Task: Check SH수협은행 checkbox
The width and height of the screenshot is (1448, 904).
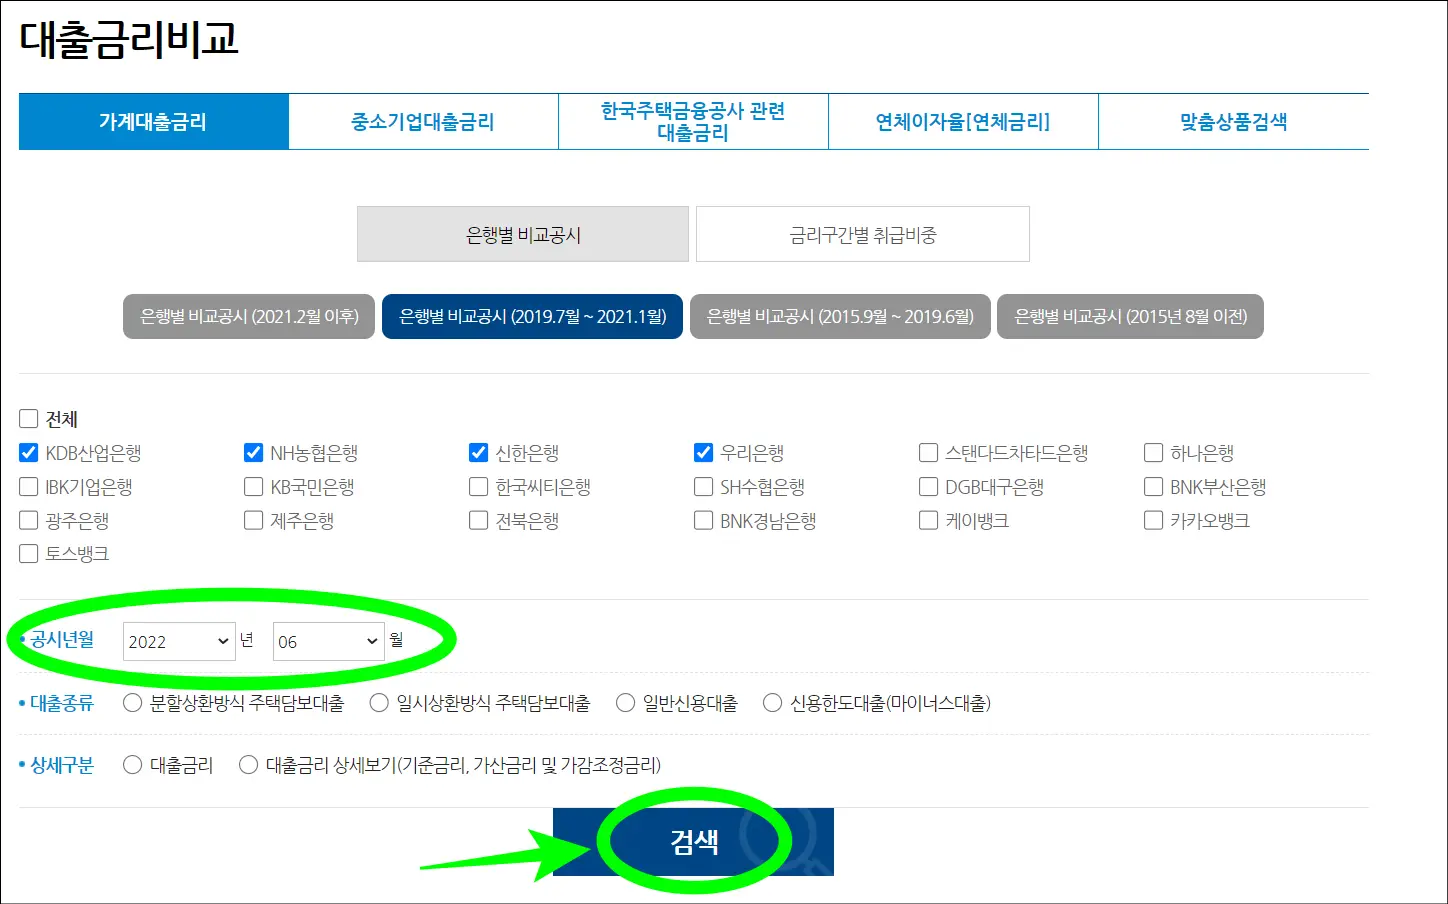Action: 704,487
